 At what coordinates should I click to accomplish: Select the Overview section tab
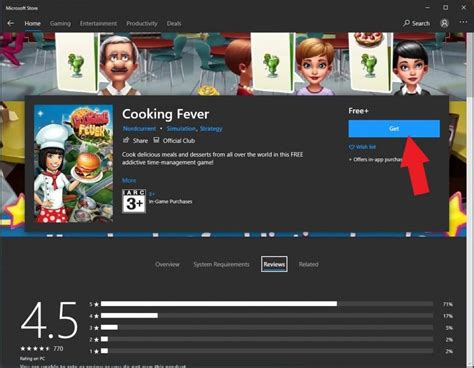[167, 264]
